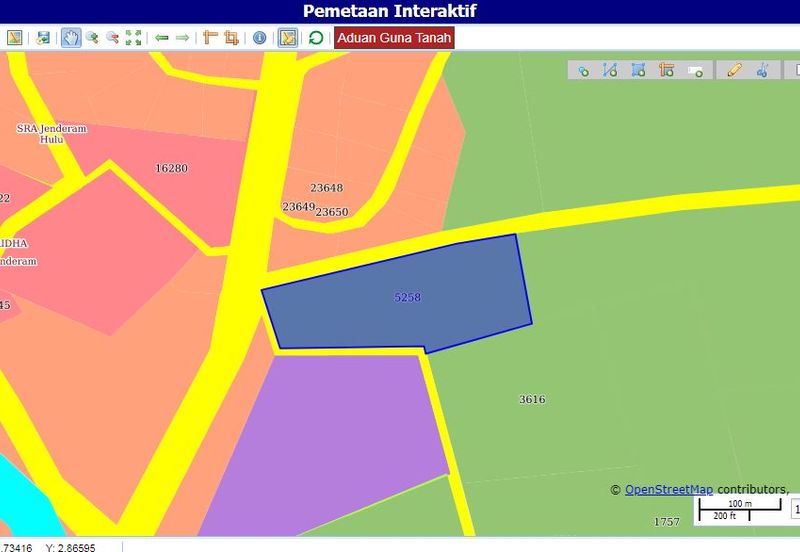Viewport: 800px width, 552px height.
Task: Go forward to next map view
Action: click(182, 38)
